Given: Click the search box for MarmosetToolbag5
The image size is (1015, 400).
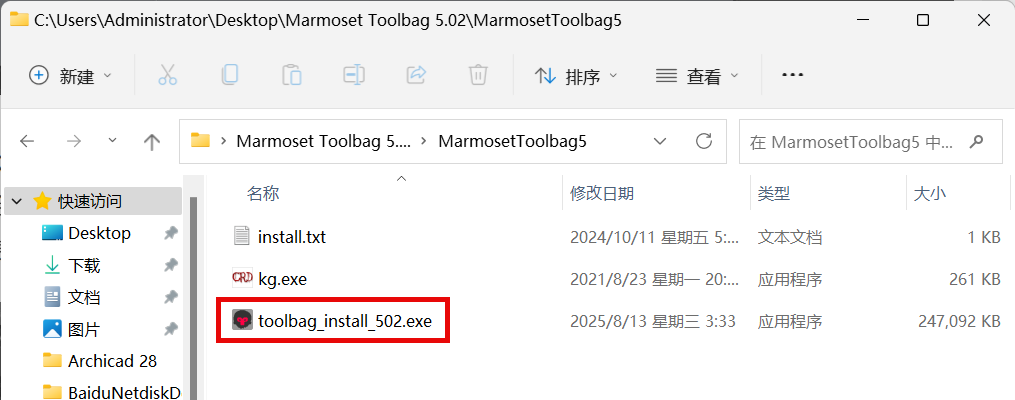Looking at the screenshot, I should click(852, 141).
